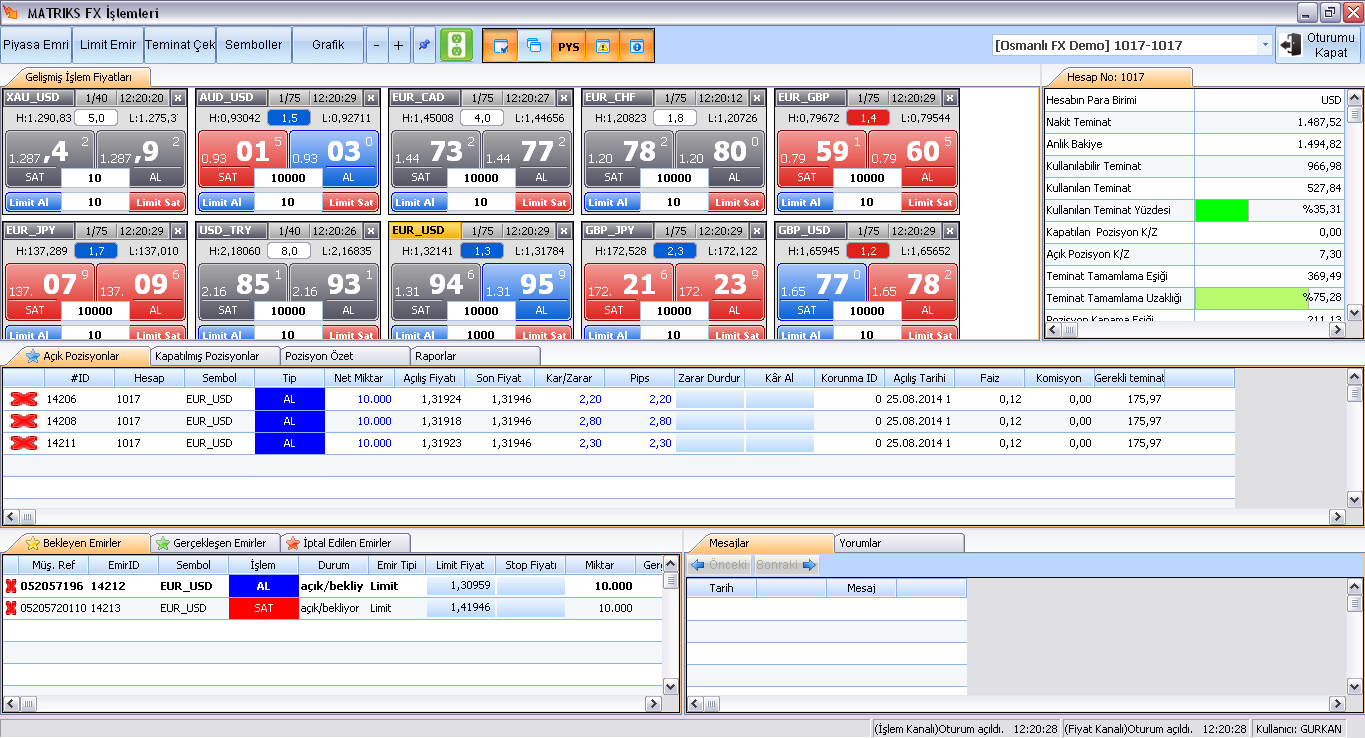Image resolution: width=1365 pixels, height=738 pixels.
Task: Edit the EUR_USD tile quantity 10000 field
Action: point(481,311)
